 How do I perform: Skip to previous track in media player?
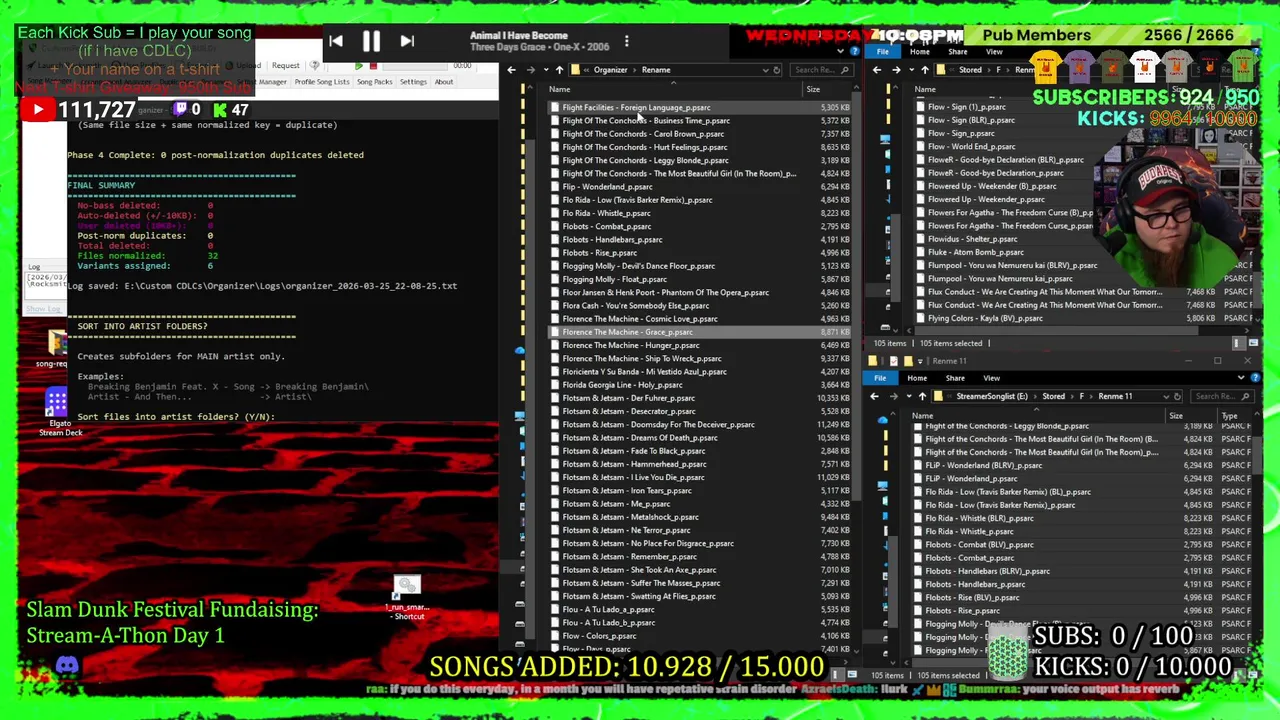coord(336,41)
